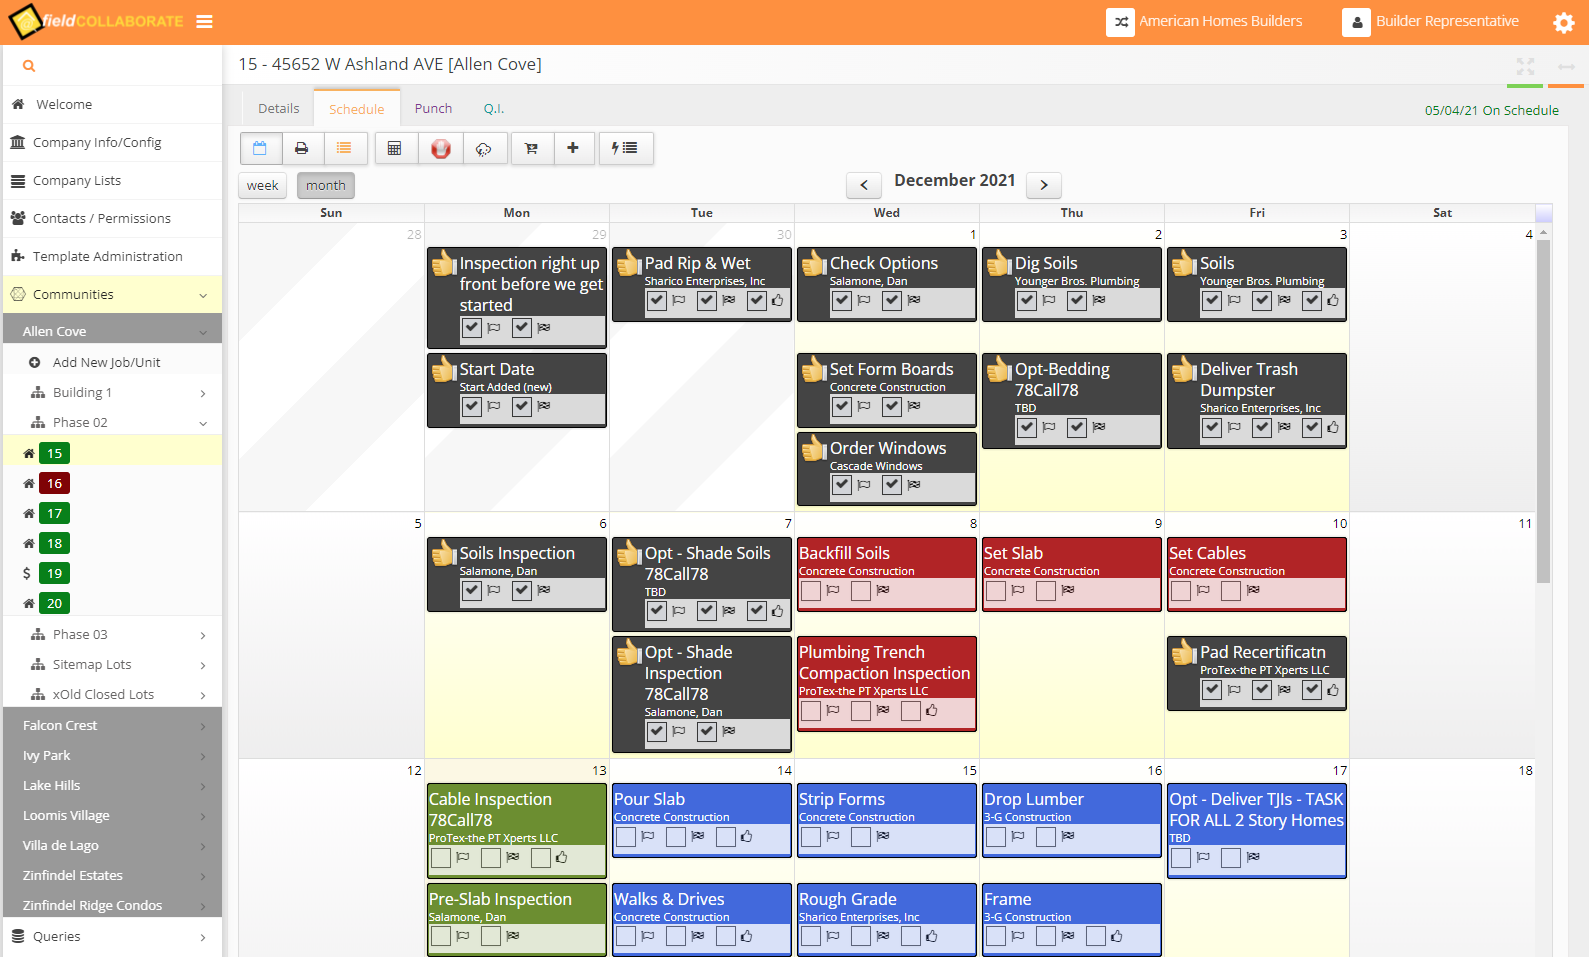Collapse the Communities section chevron

tap(203, 295)
